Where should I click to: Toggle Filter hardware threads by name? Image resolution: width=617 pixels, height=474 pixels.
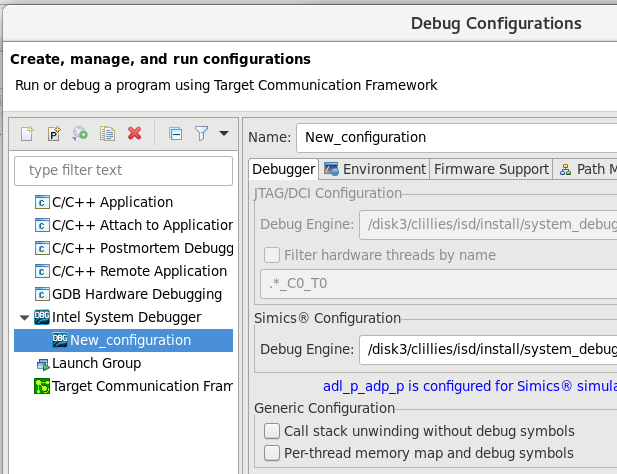[272, 255]
